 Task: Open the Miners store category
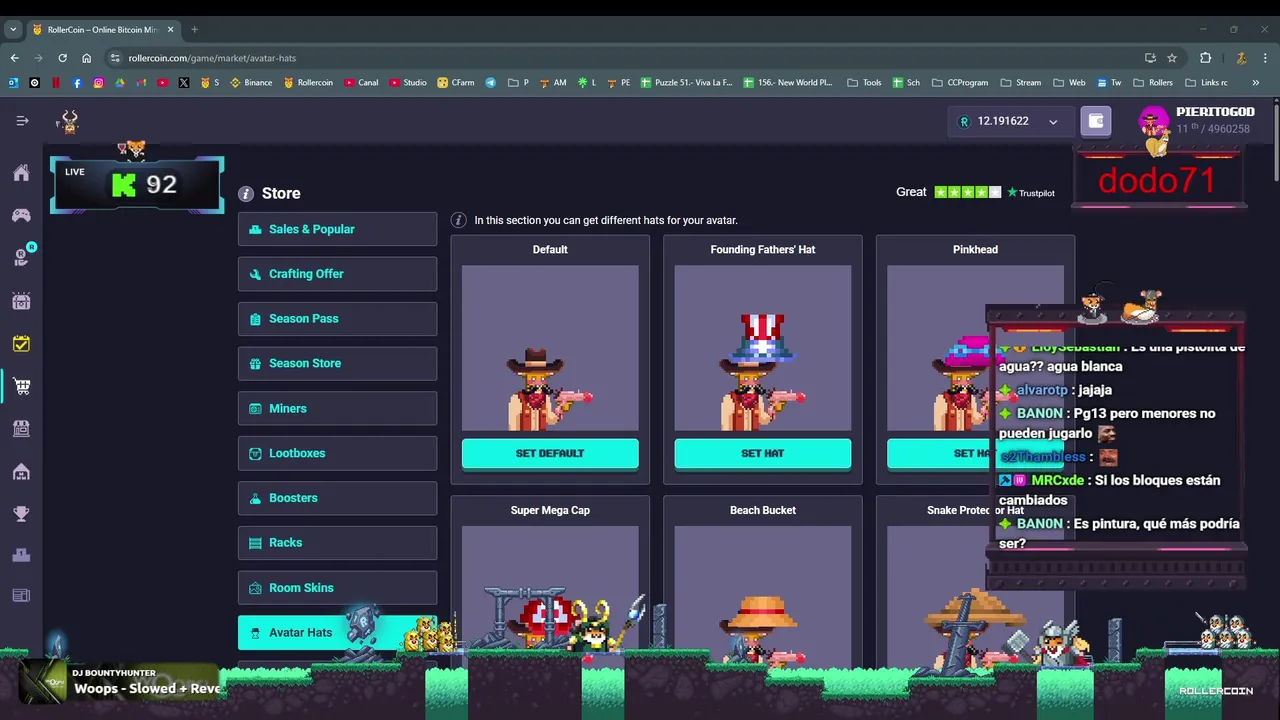[x=337, y=408]
